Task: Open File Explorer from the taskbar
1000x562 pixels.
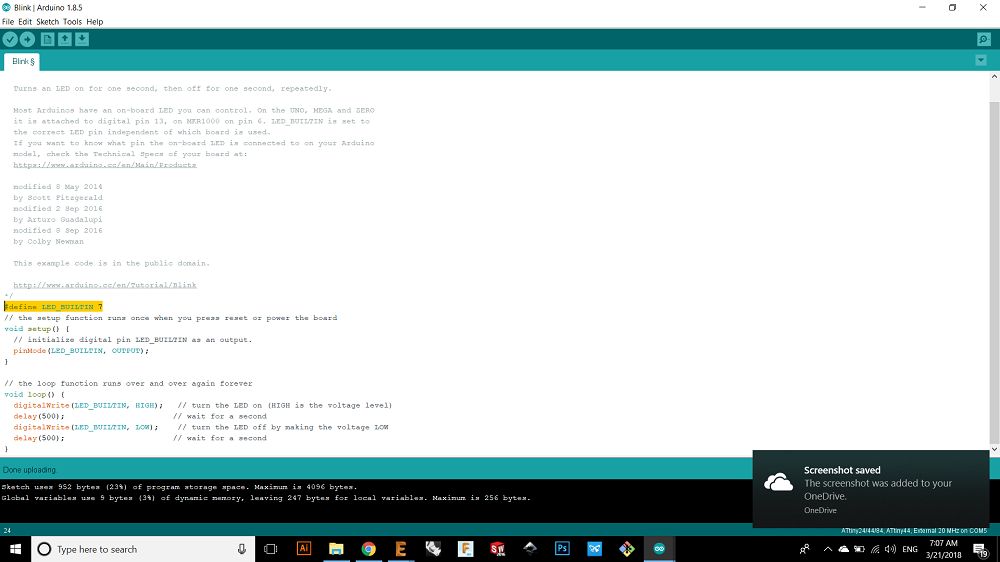Action: coord(336,549)
